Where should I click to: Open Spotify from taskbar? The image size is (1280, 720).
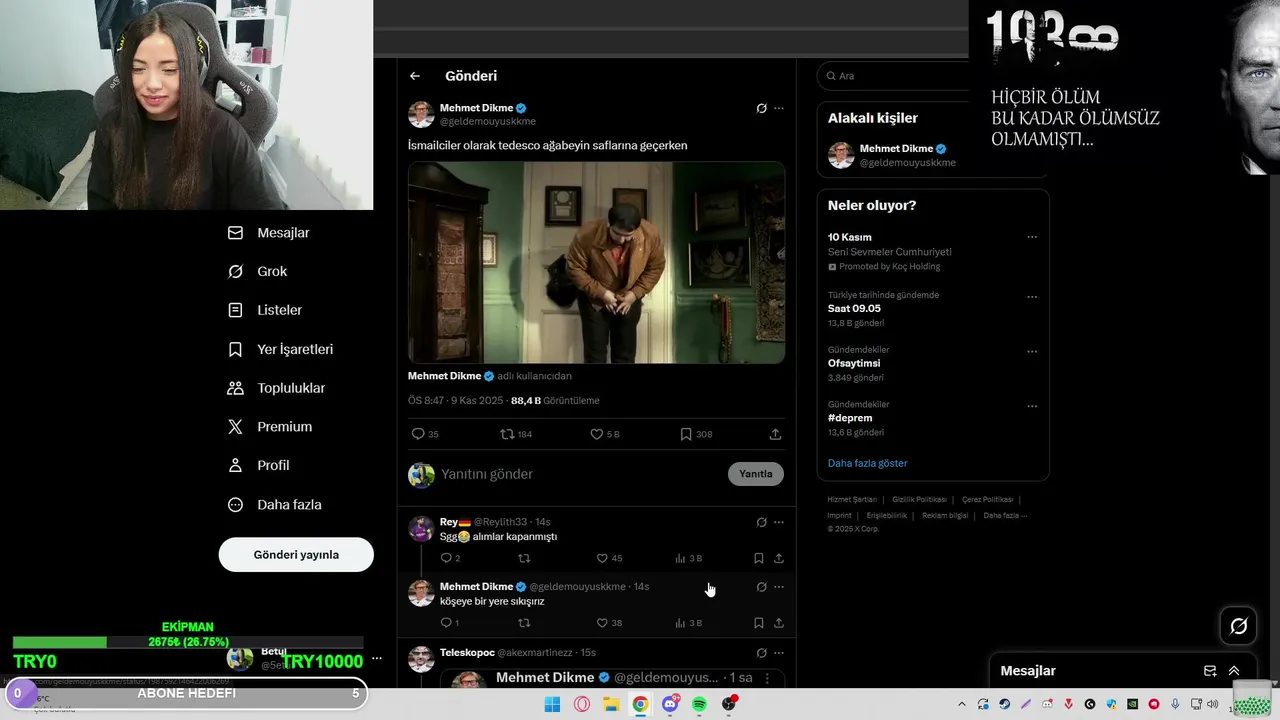pyautogui.click(x=699, y=704)
